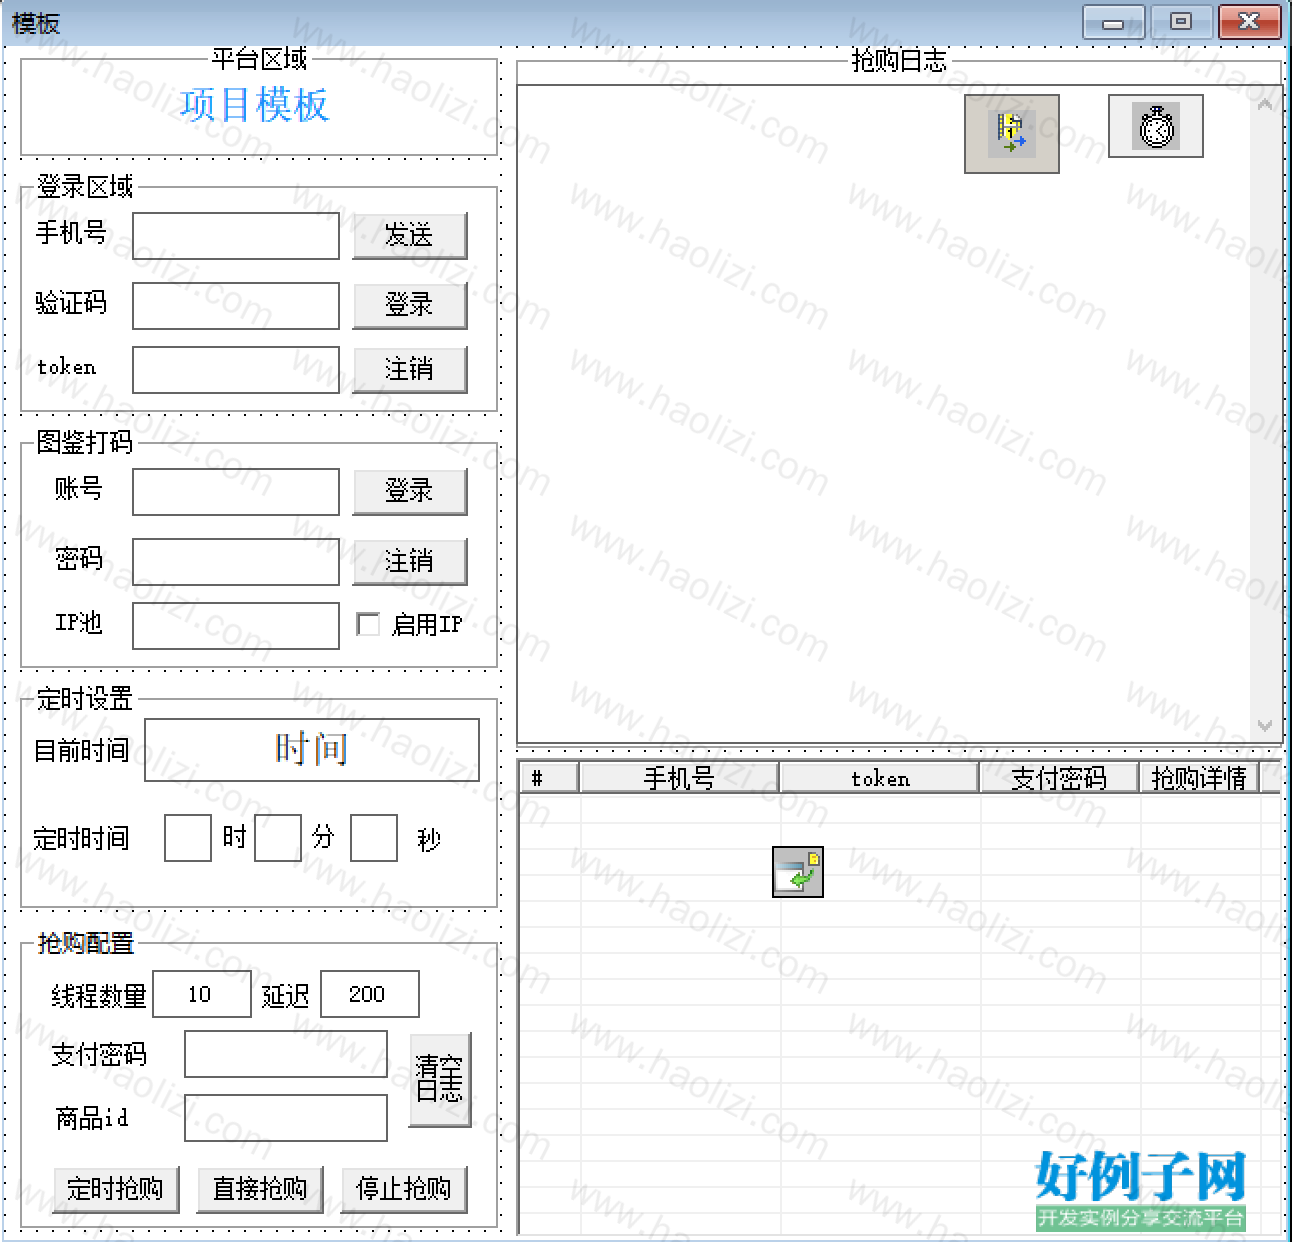
Task: Click the # column header
Action: (x=549, y=778)
